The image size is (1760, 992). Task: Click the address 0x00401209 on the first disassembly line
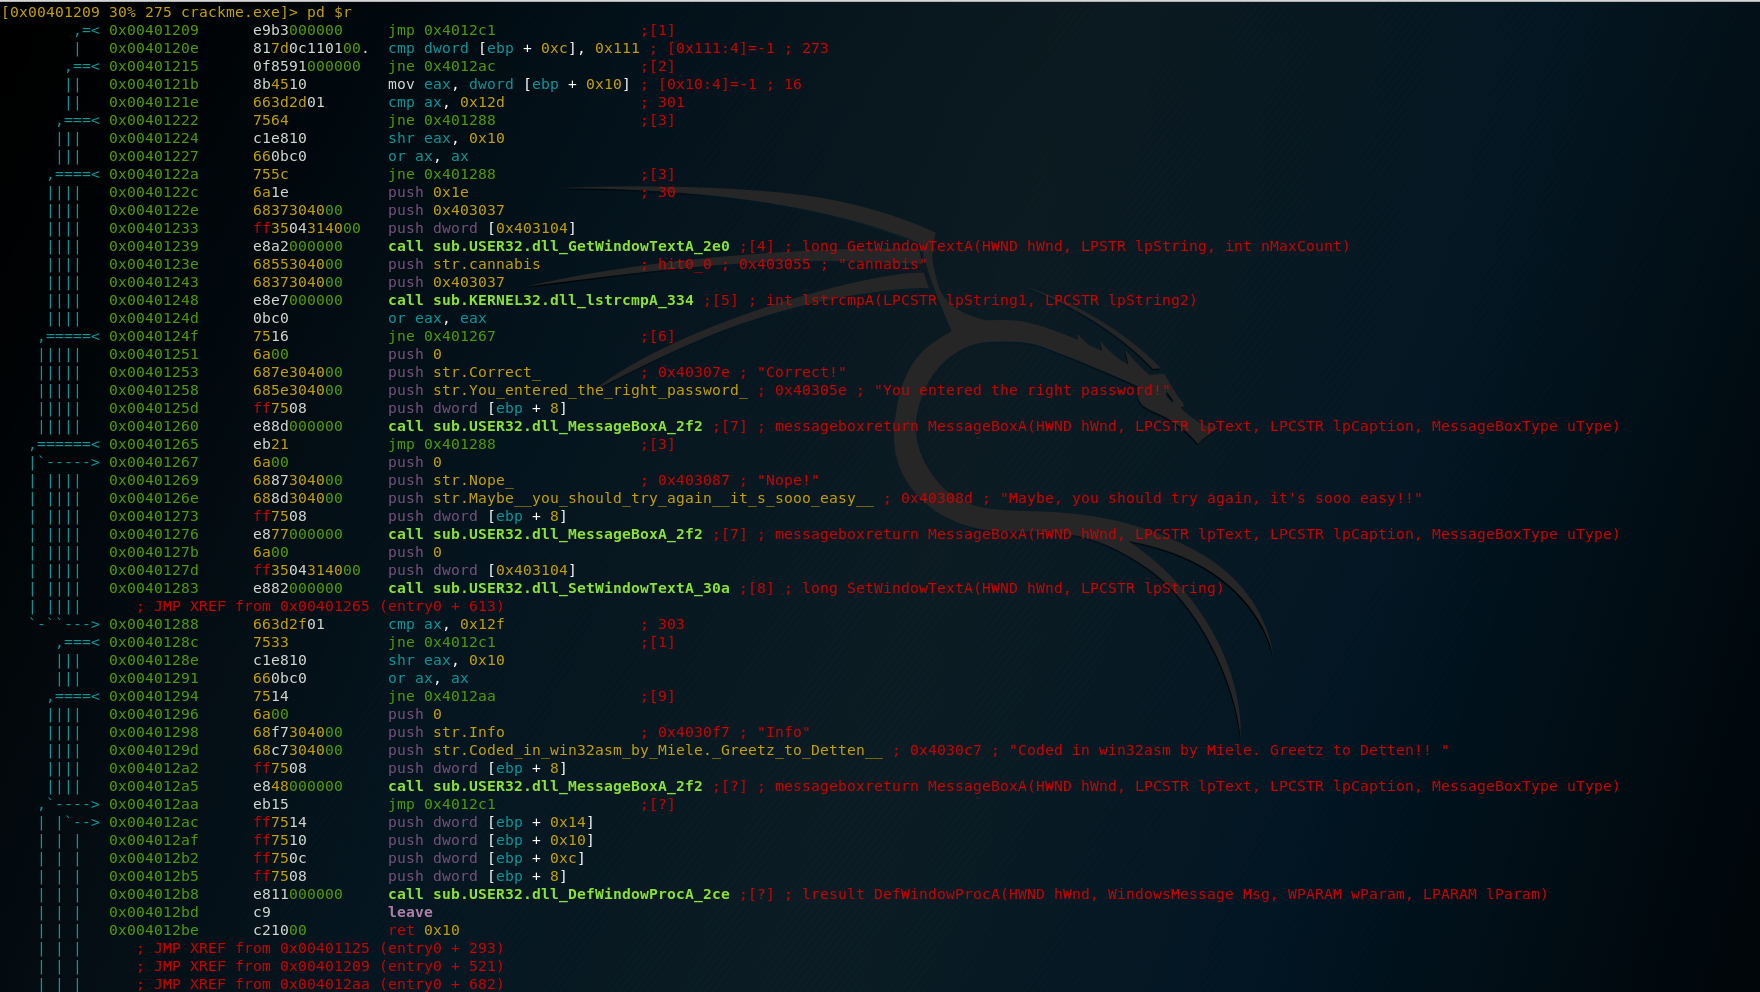tap(153, 30)
